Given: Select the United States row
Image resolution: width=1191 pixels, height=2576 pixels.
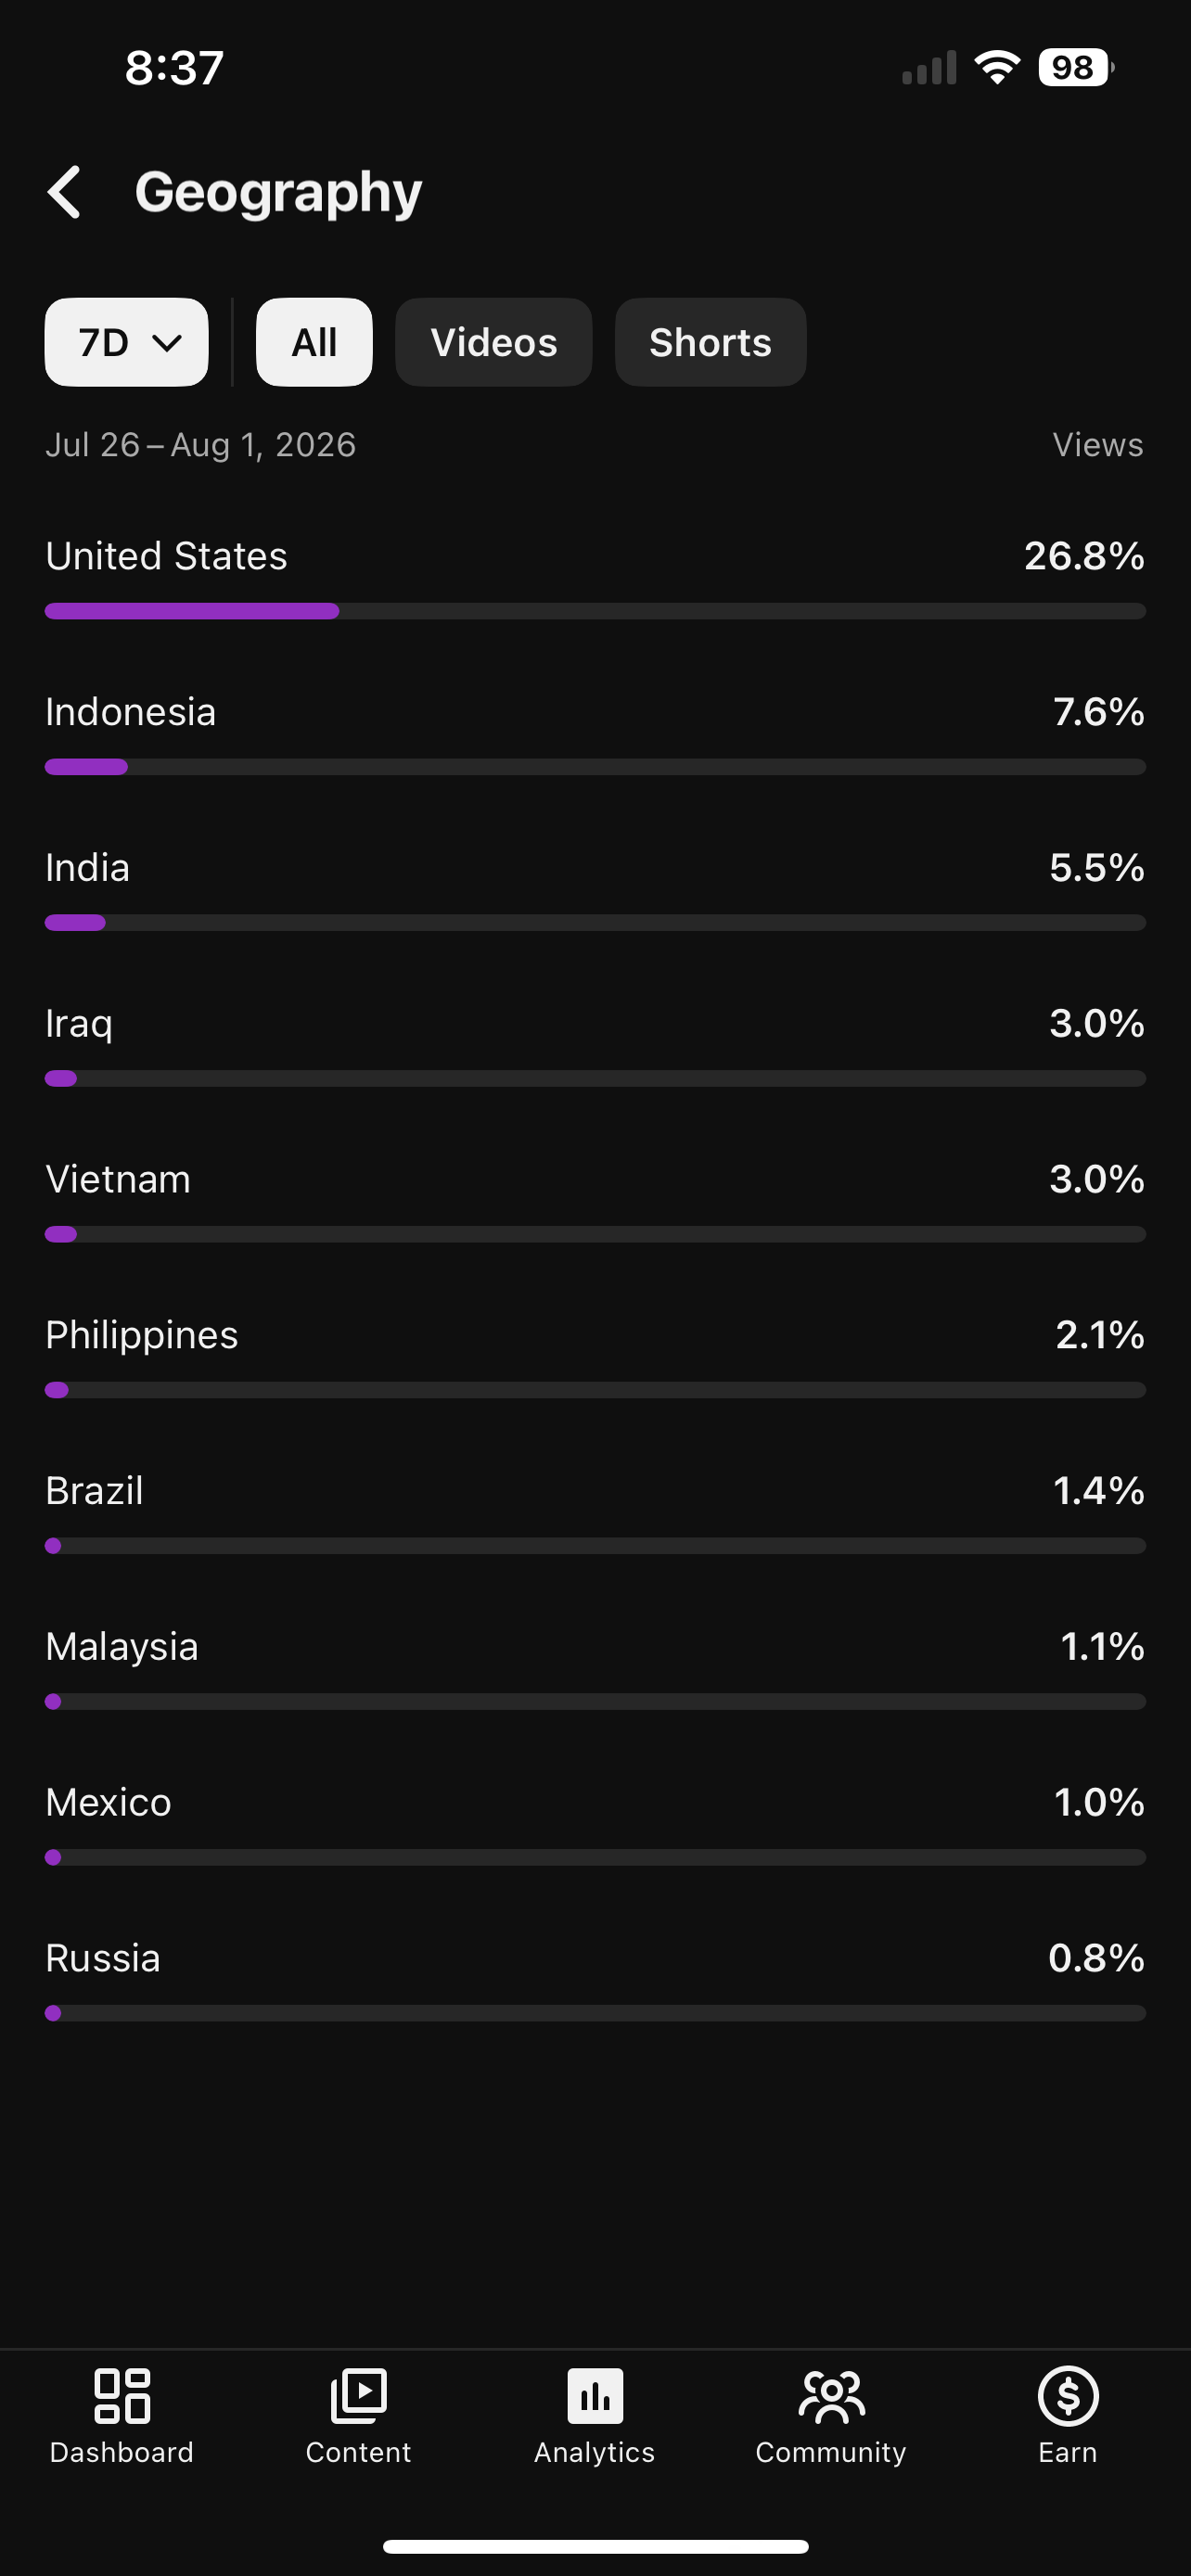Looking at the screenshot, I should tap(595, 577).
